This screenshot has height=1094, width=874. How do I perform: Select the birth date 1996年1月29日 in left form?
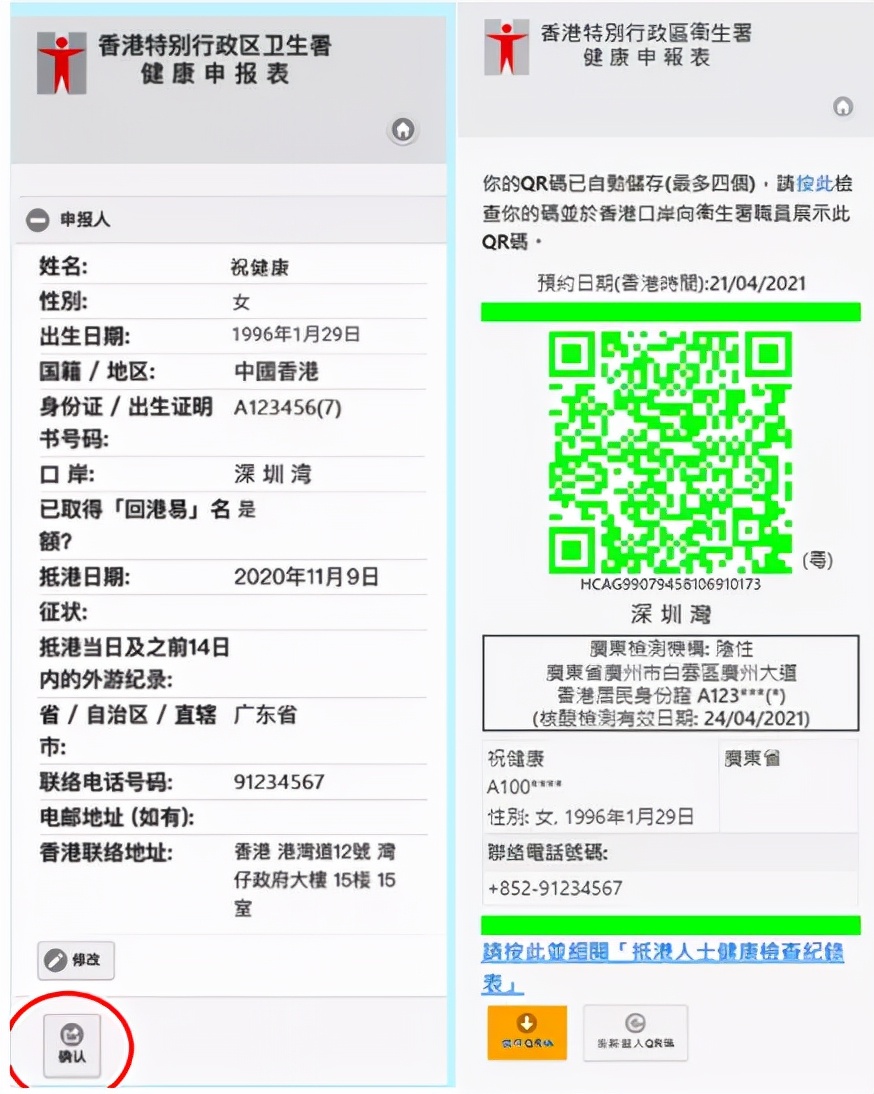click(296, 334)
